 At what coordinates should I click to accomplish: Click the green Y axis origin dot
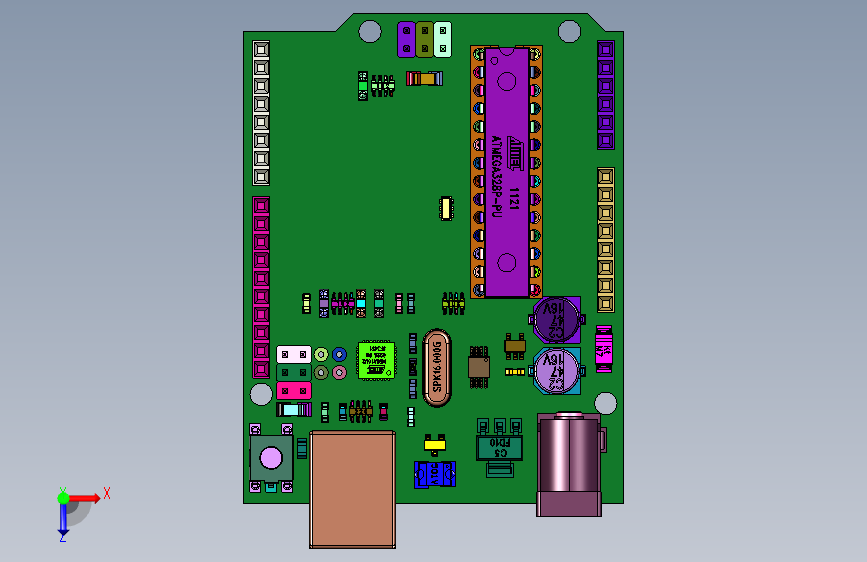(63, 498)
